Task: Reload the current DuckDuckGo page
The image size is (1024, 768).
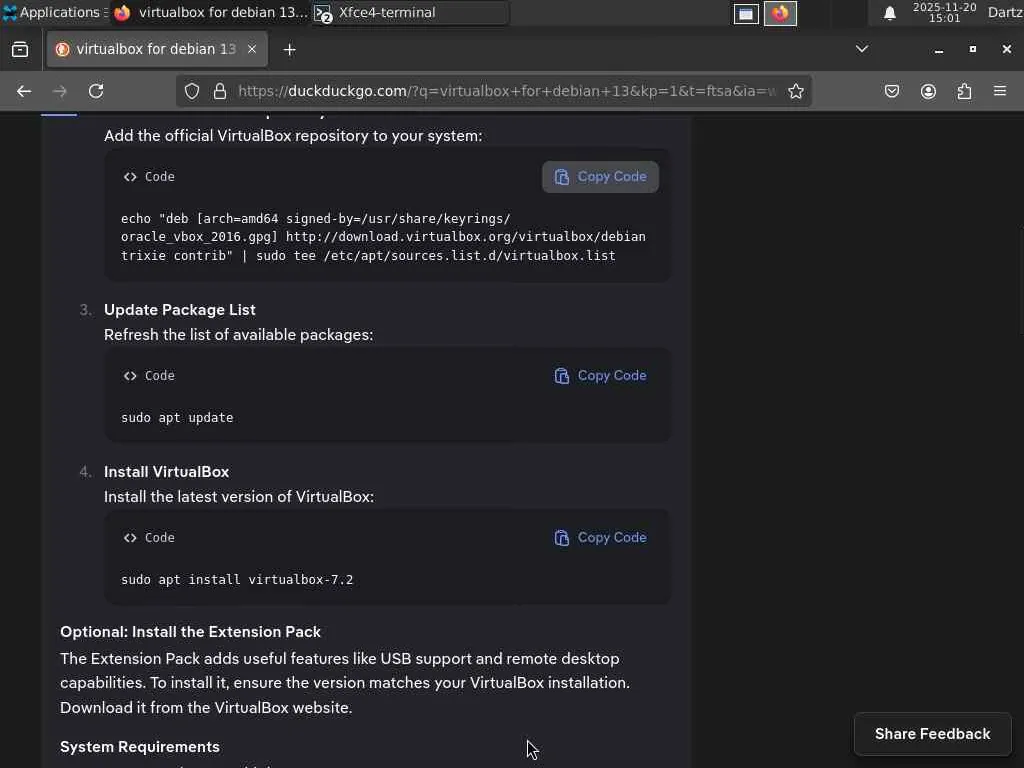Action: point(96,91)
